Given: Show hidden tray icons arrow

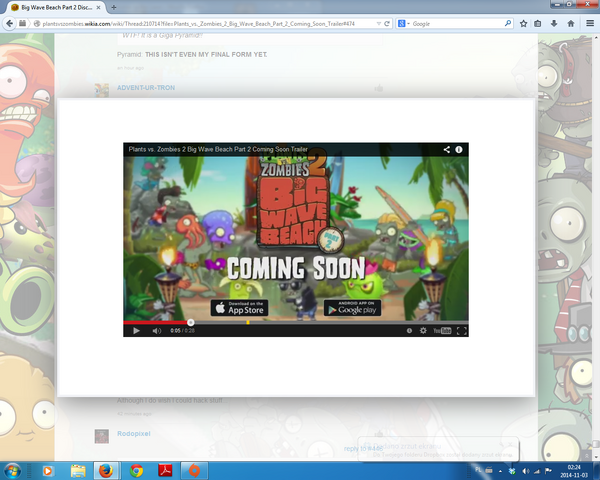Looking at the screenshot, I should 500,471.
